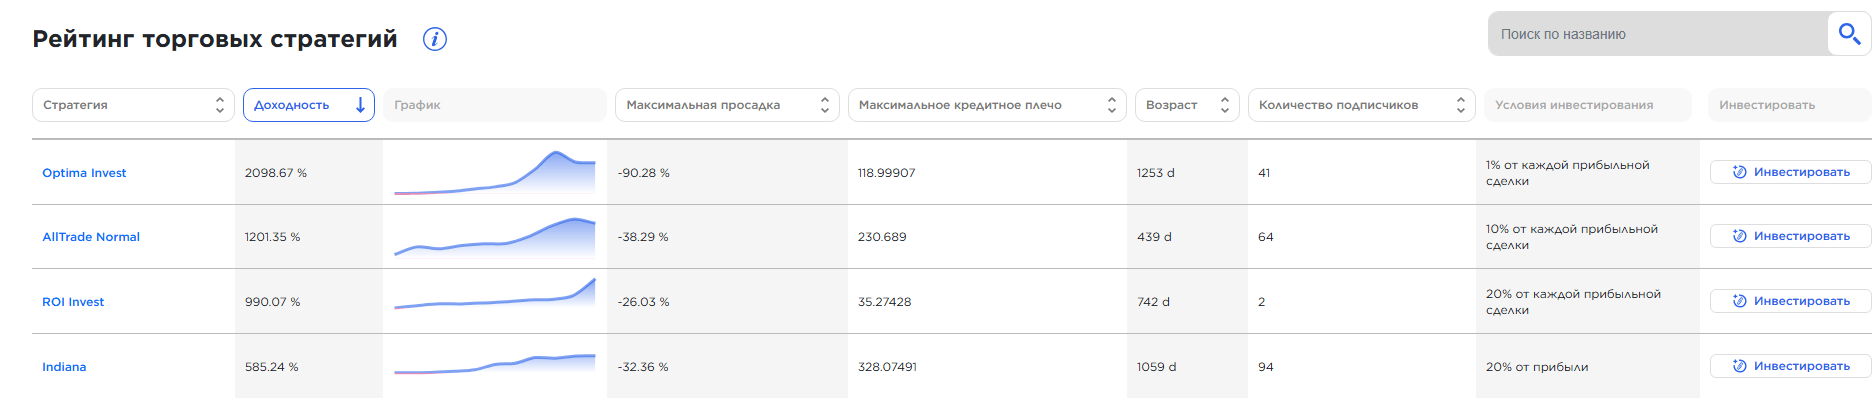Click invest icon in Optima Invest row
The height and width of the screenshot is (398, 1876).
[x=1740, y=172]
